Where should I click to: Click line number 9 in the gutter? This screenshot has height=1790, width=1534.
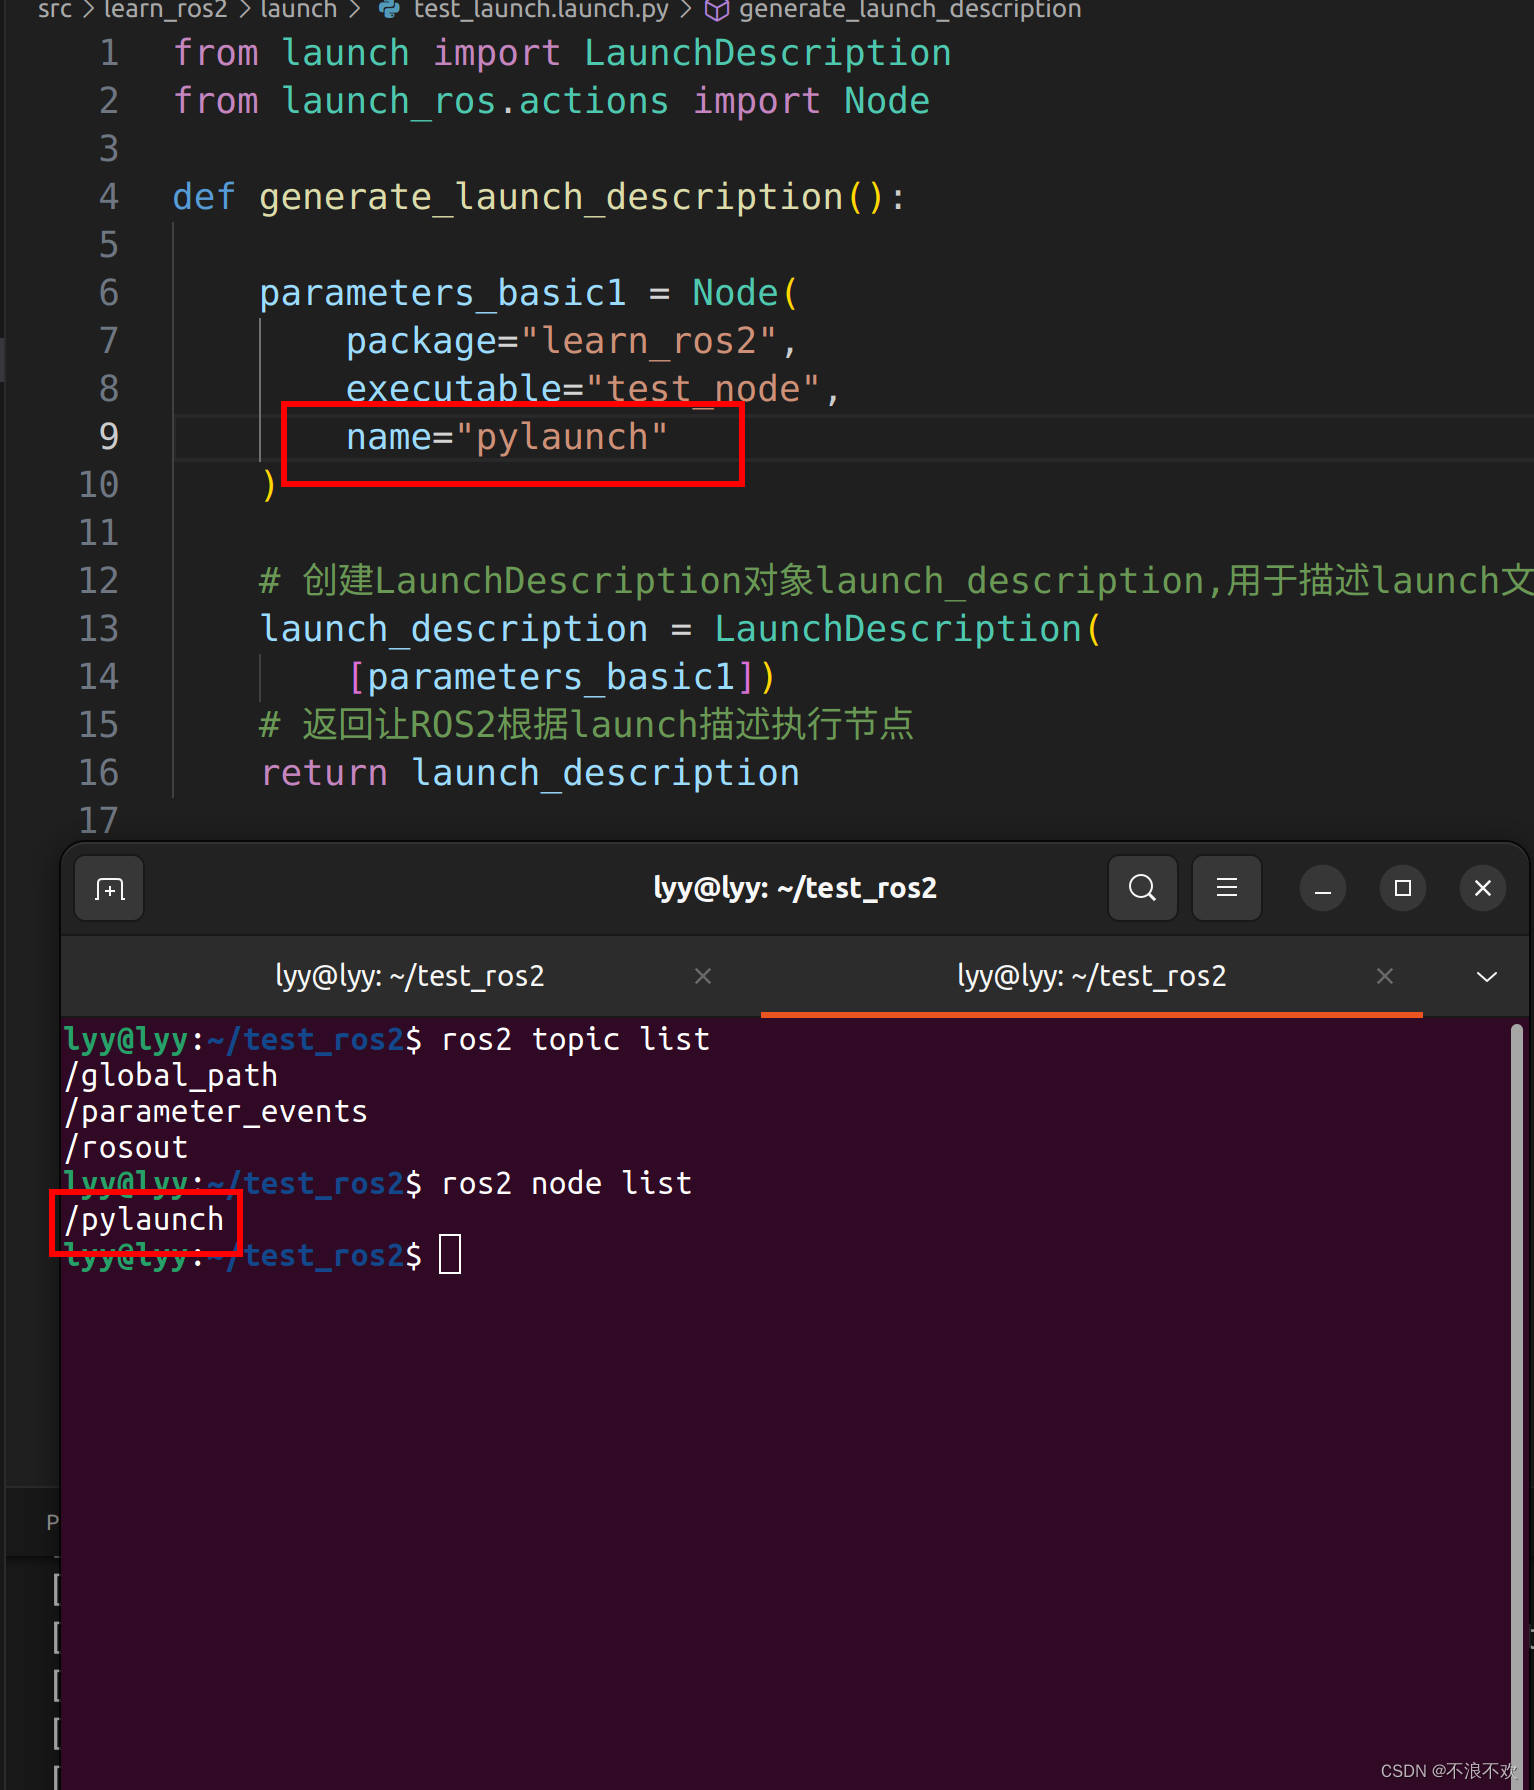tap(108, 437)
